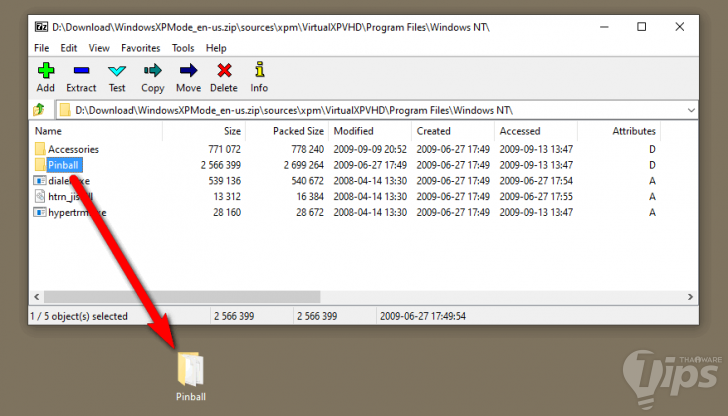The width and height of the screenshot is (728, 416).
Task: Click the scroll left arrow
Action: [37, 296]
